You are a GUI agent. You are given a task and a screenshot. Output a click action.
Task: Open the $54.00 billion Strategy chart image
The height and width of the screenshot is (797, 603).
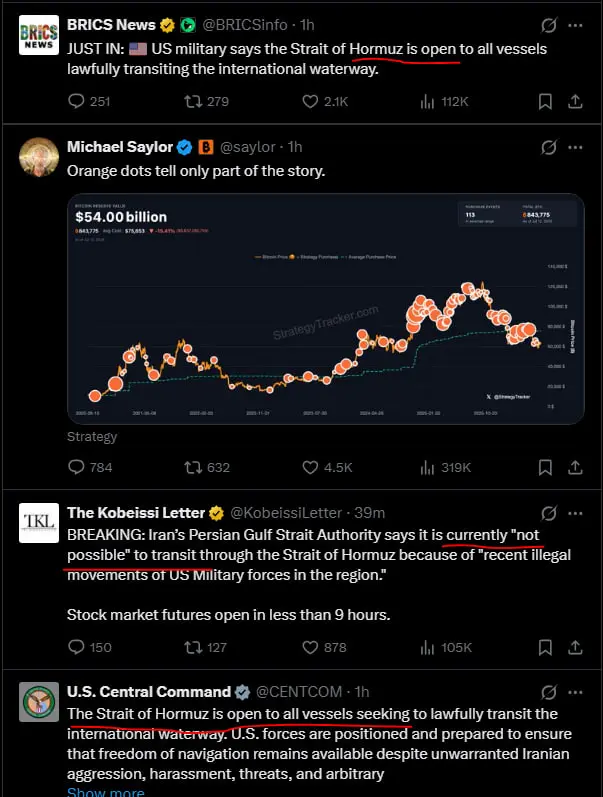[x=325, y=309]
